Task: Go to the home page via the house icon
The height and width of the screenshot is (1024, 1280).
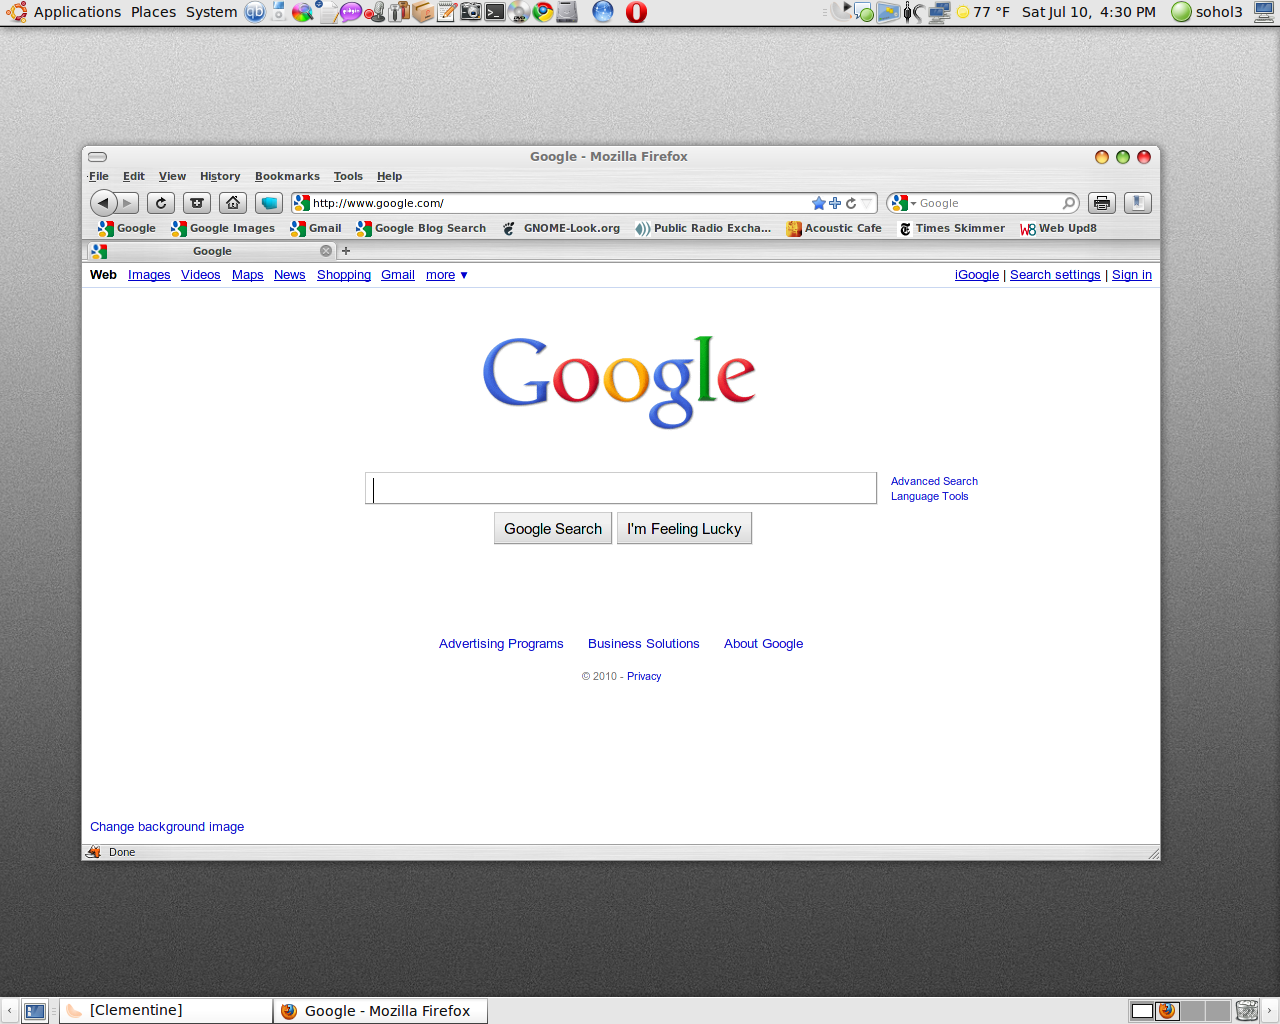Action: (x=233, y=203)
